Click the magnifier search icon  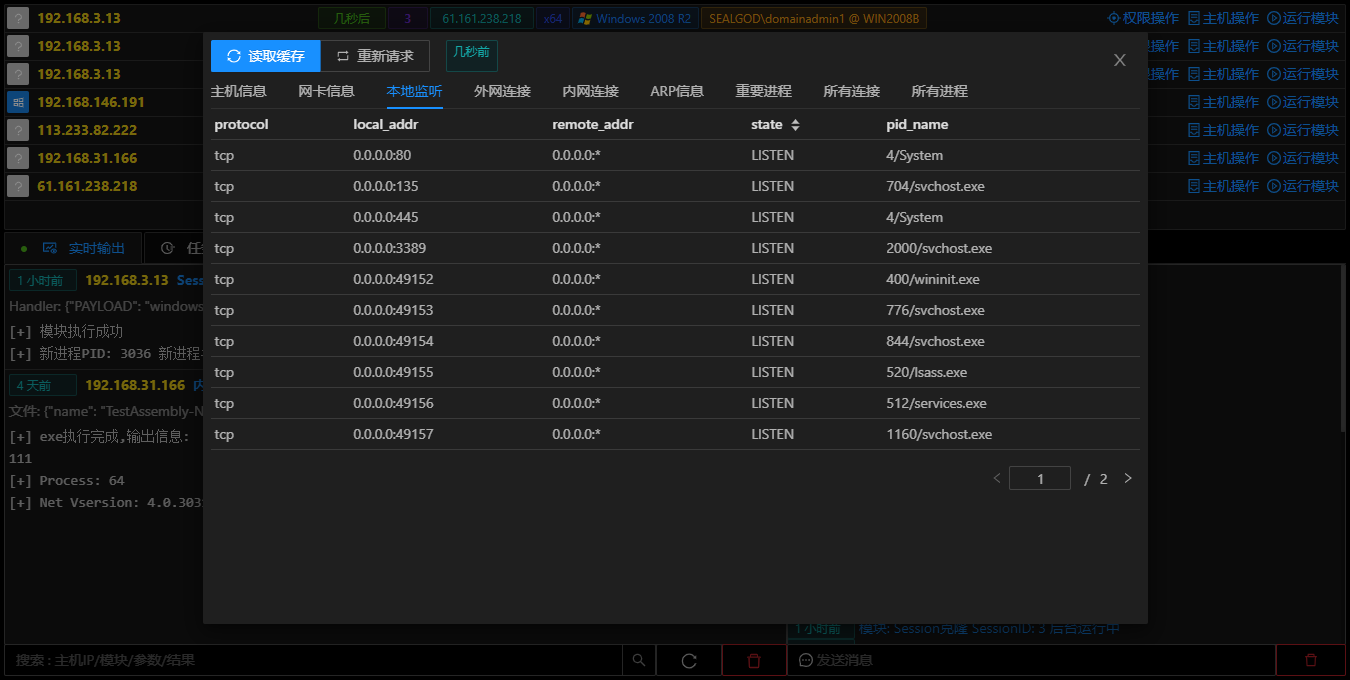click(639, 660)
